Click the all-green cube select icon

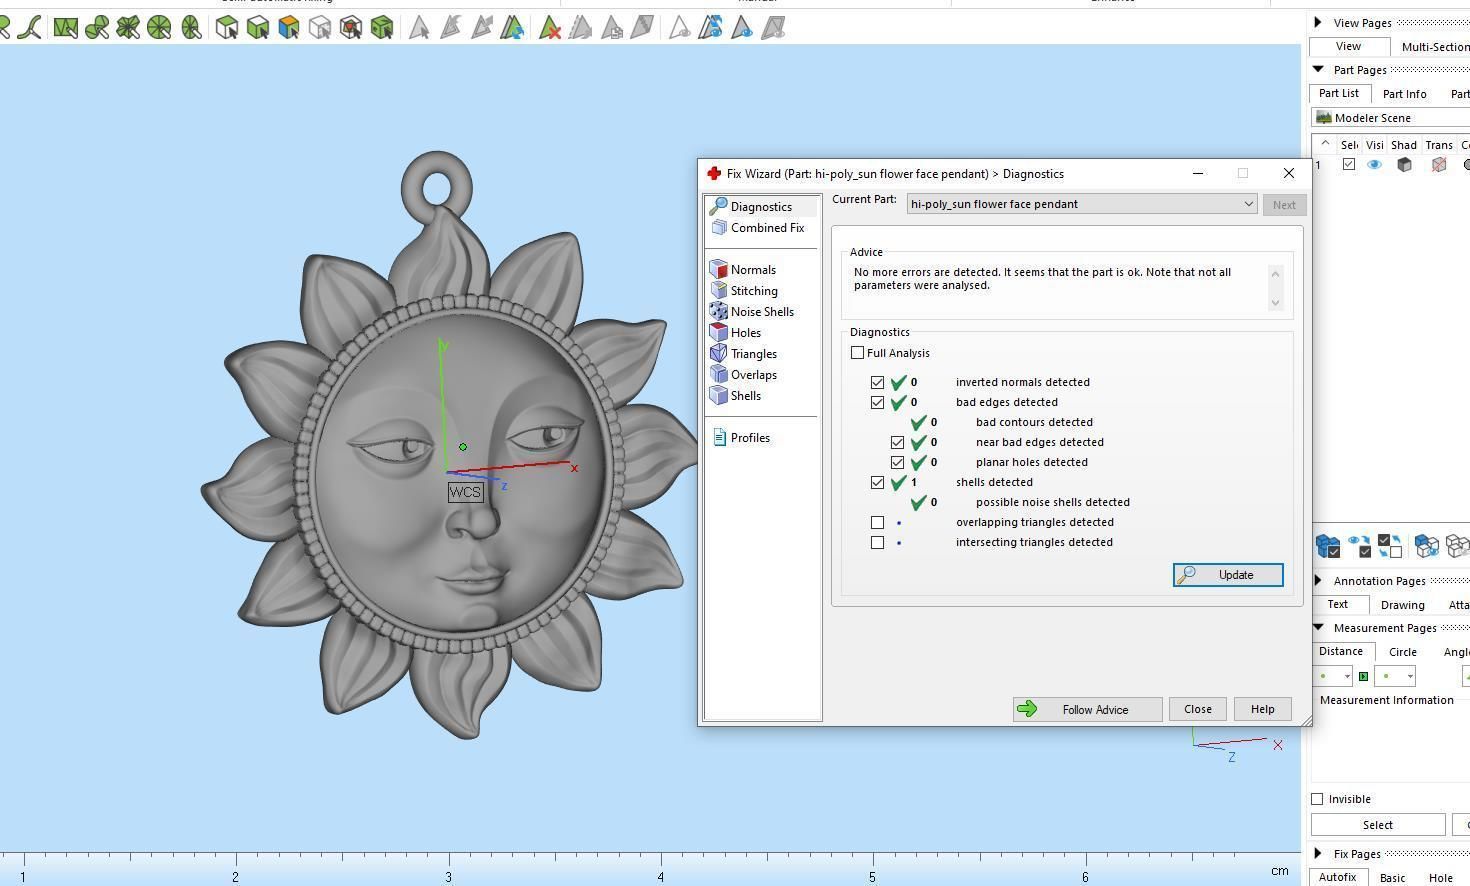point(382,28)
